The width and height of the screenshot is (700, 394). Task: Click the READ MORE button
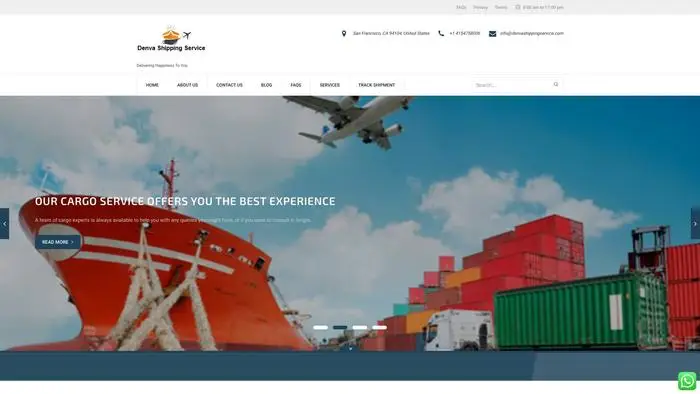pyautogui.click(x=58, y=242)
